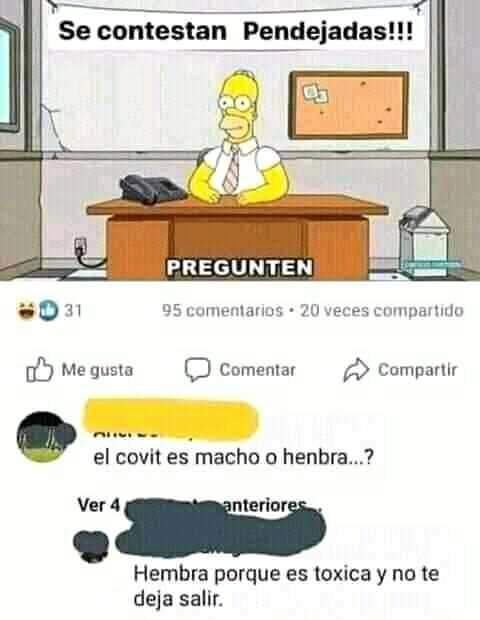
Task: Click the Me gusta thumbs-up icon
Action: click(x=40, y=369)
